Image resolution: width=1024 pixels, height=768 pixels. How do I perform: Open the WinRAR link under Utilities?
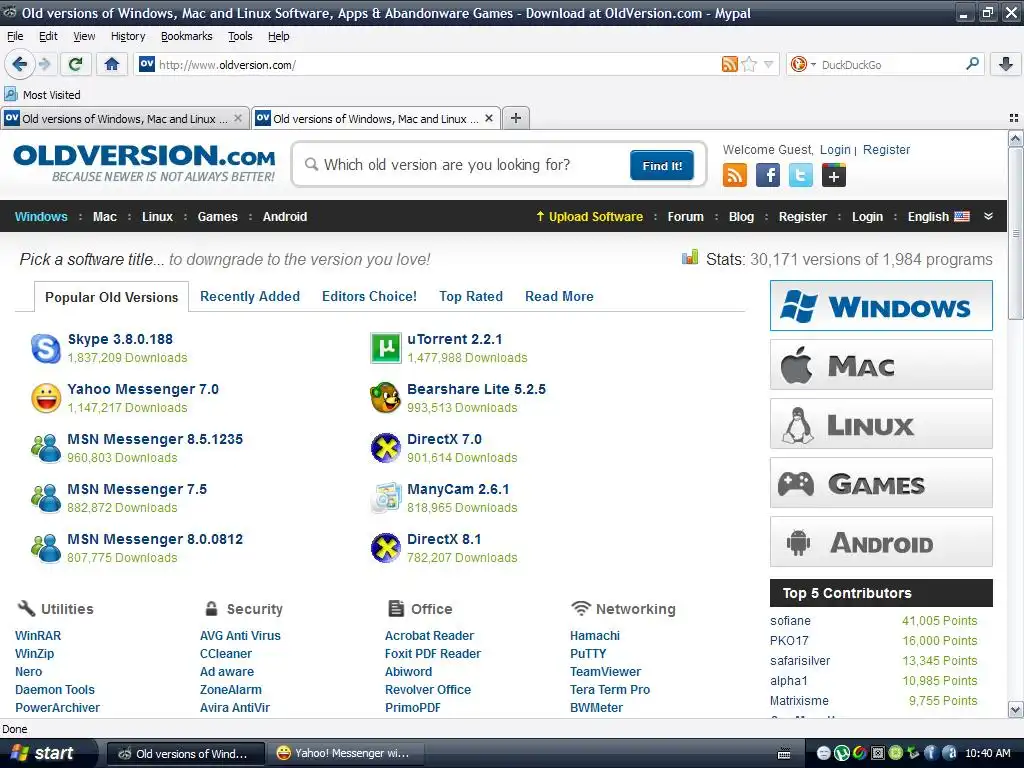(x=38, y=635)
